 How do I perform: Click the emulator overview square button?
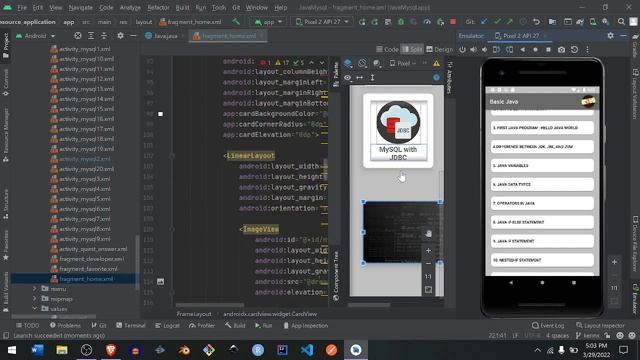point(549,49)
